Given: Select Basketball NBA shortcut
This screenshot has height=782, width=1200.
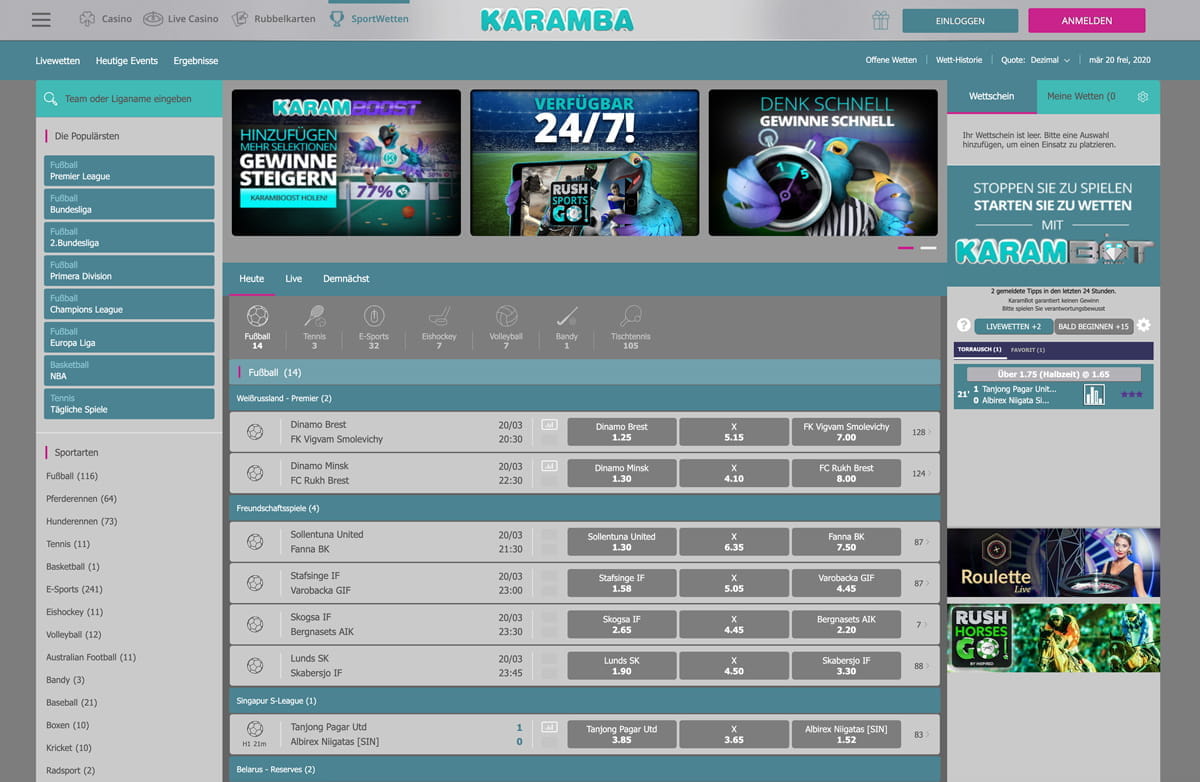Looking at the screenshot, I should pyautogui.click(x=129, y=370).
